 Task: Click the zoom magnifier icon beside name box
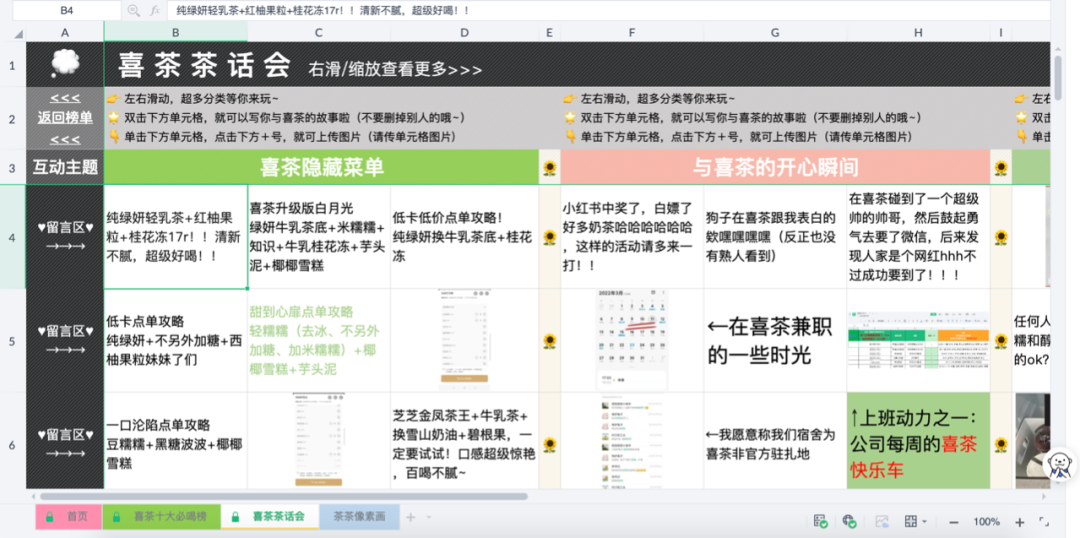(133, 10)
